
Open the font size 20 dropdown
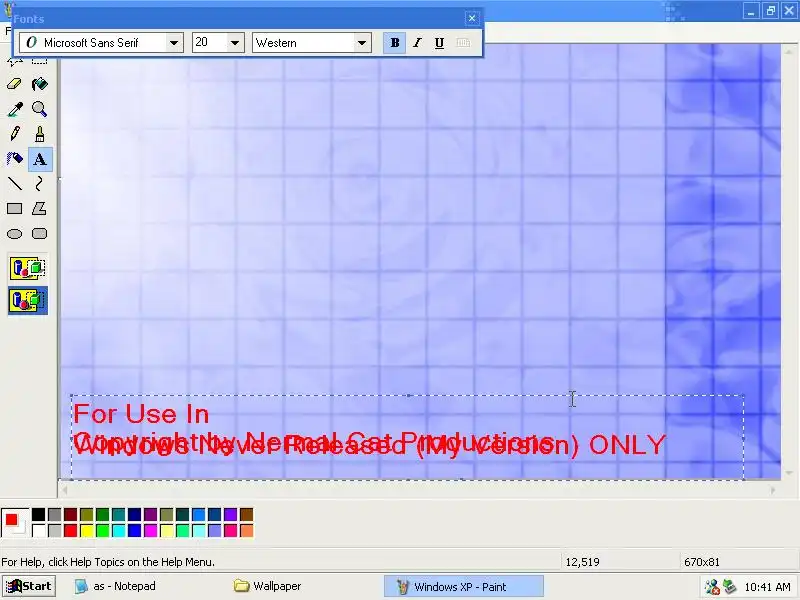tap(235, 43)
